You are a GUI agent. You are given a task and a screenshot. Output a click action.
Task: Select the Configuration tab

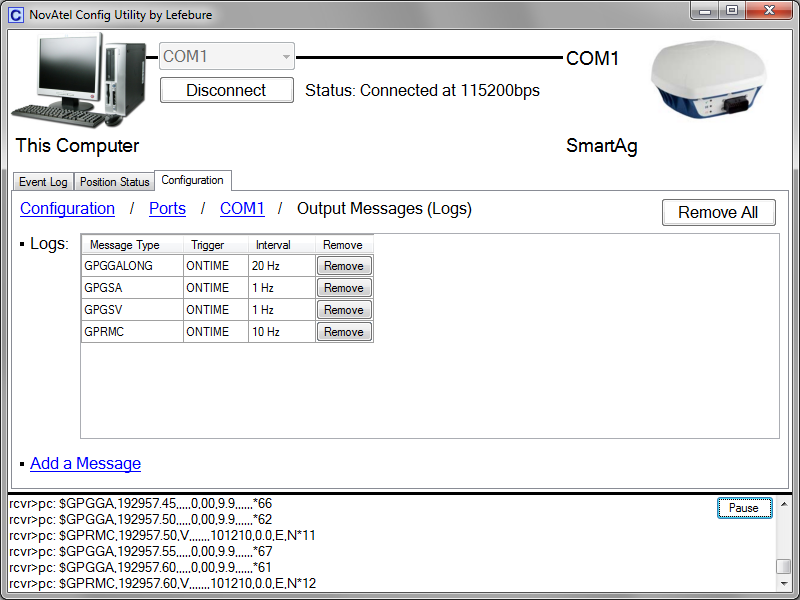192,180
